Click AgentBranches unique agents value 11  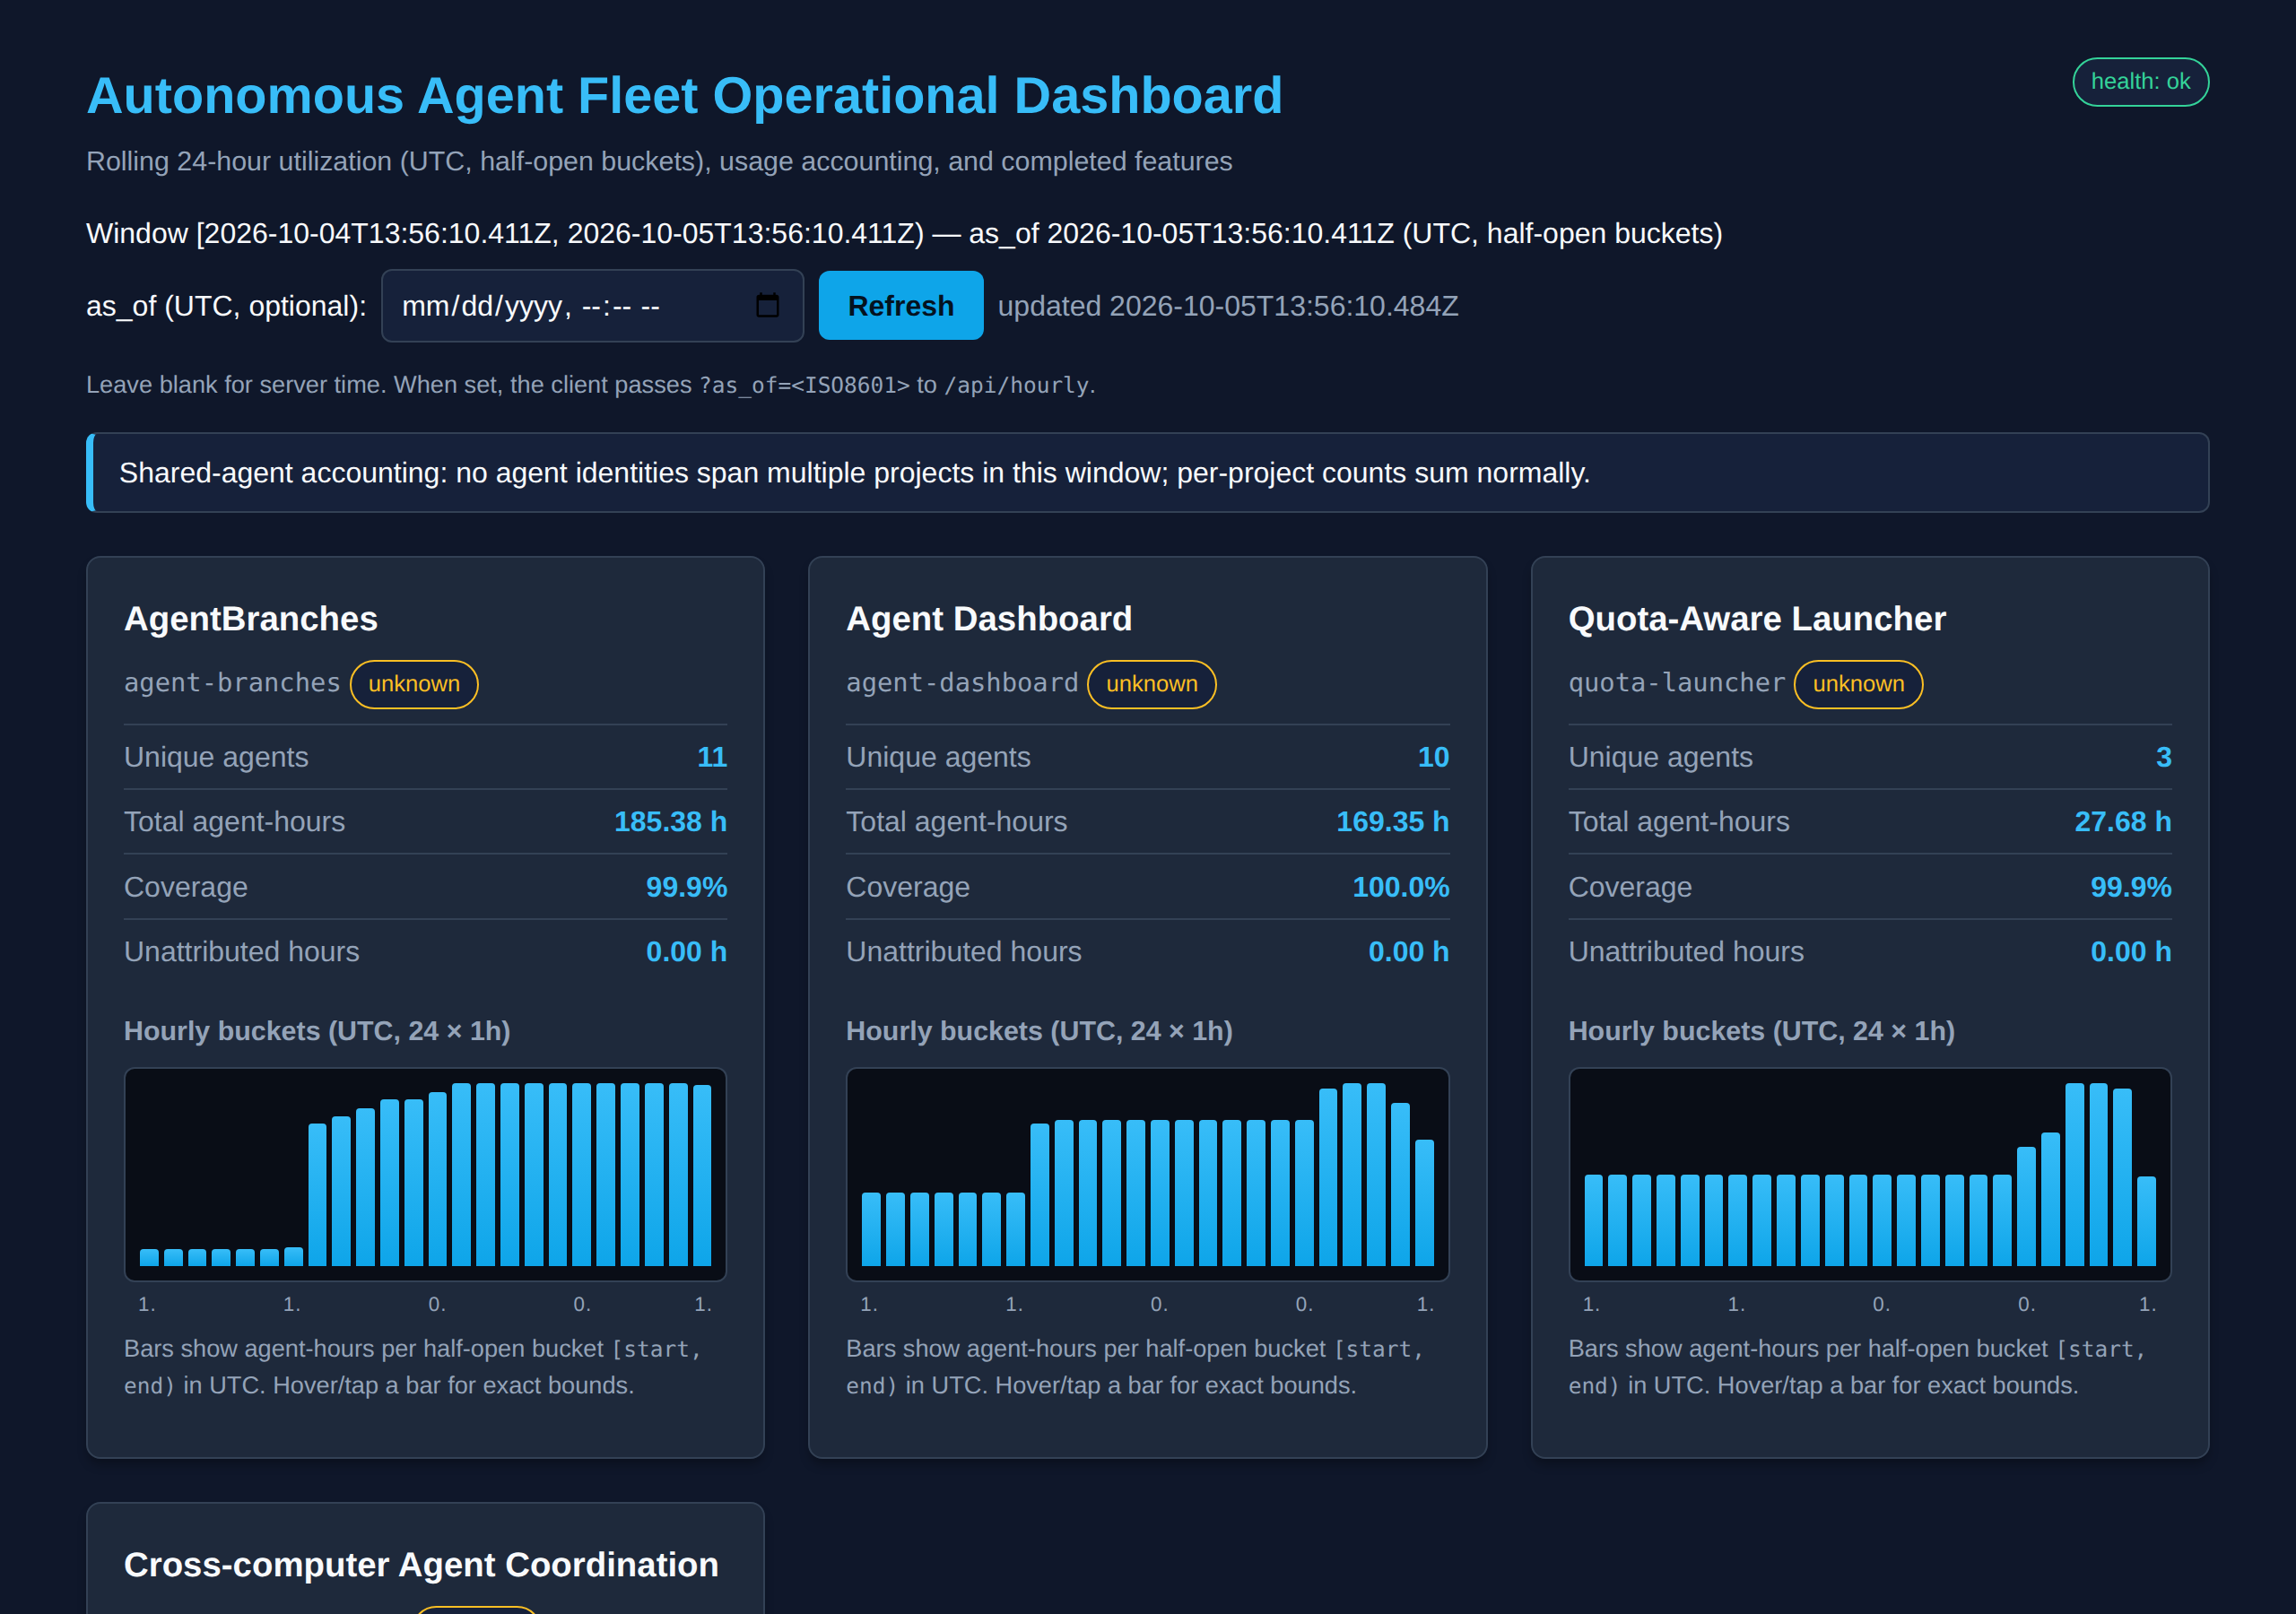pyautogui.click(x=712, y=757)
